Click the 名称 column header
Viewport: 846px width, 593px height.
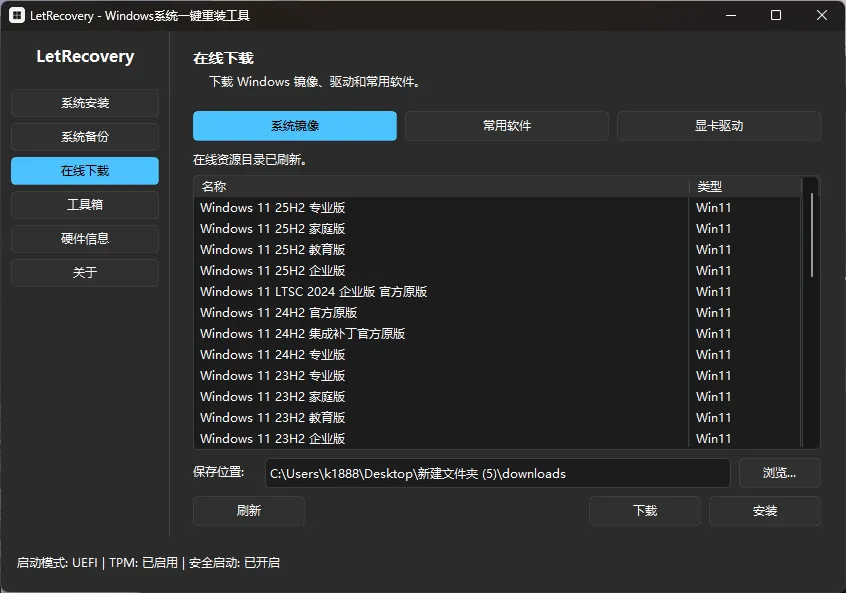(x=441, y=187)
